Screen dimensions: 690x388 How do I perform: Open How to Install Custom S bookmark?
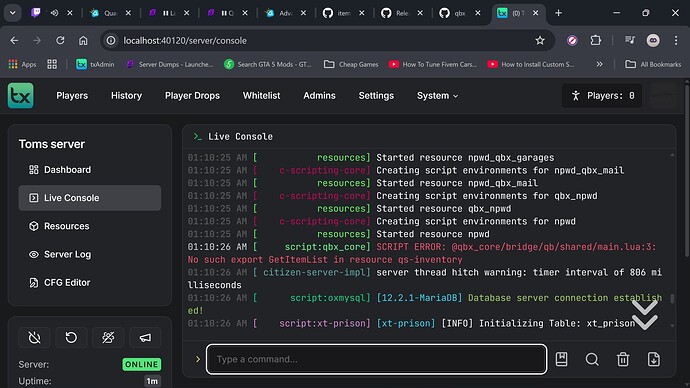tap(531, 64)
